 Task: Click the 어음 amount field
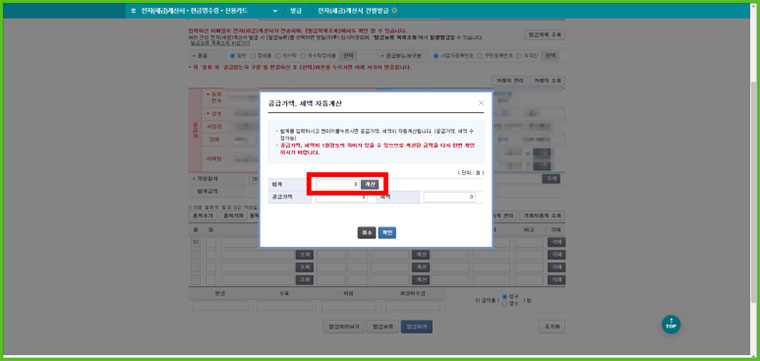point(349,306)
